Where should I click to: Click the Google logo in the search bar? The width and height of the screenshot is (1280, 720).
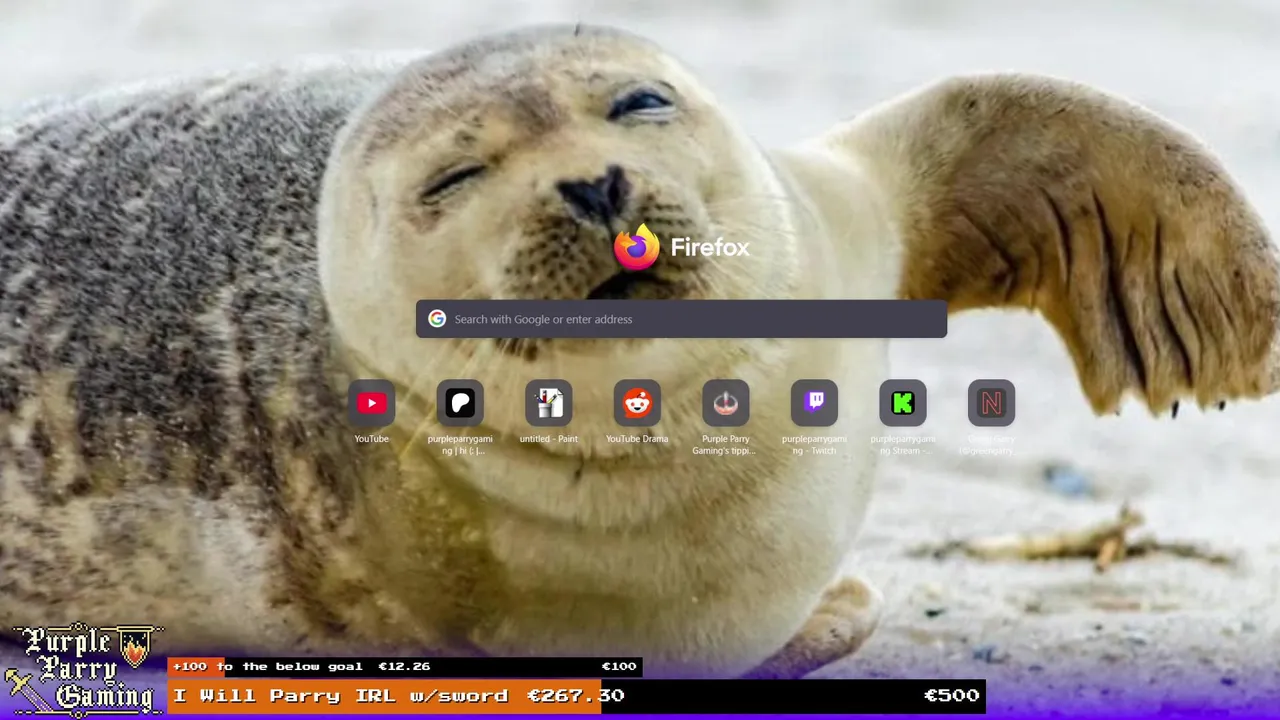[437, 319]
